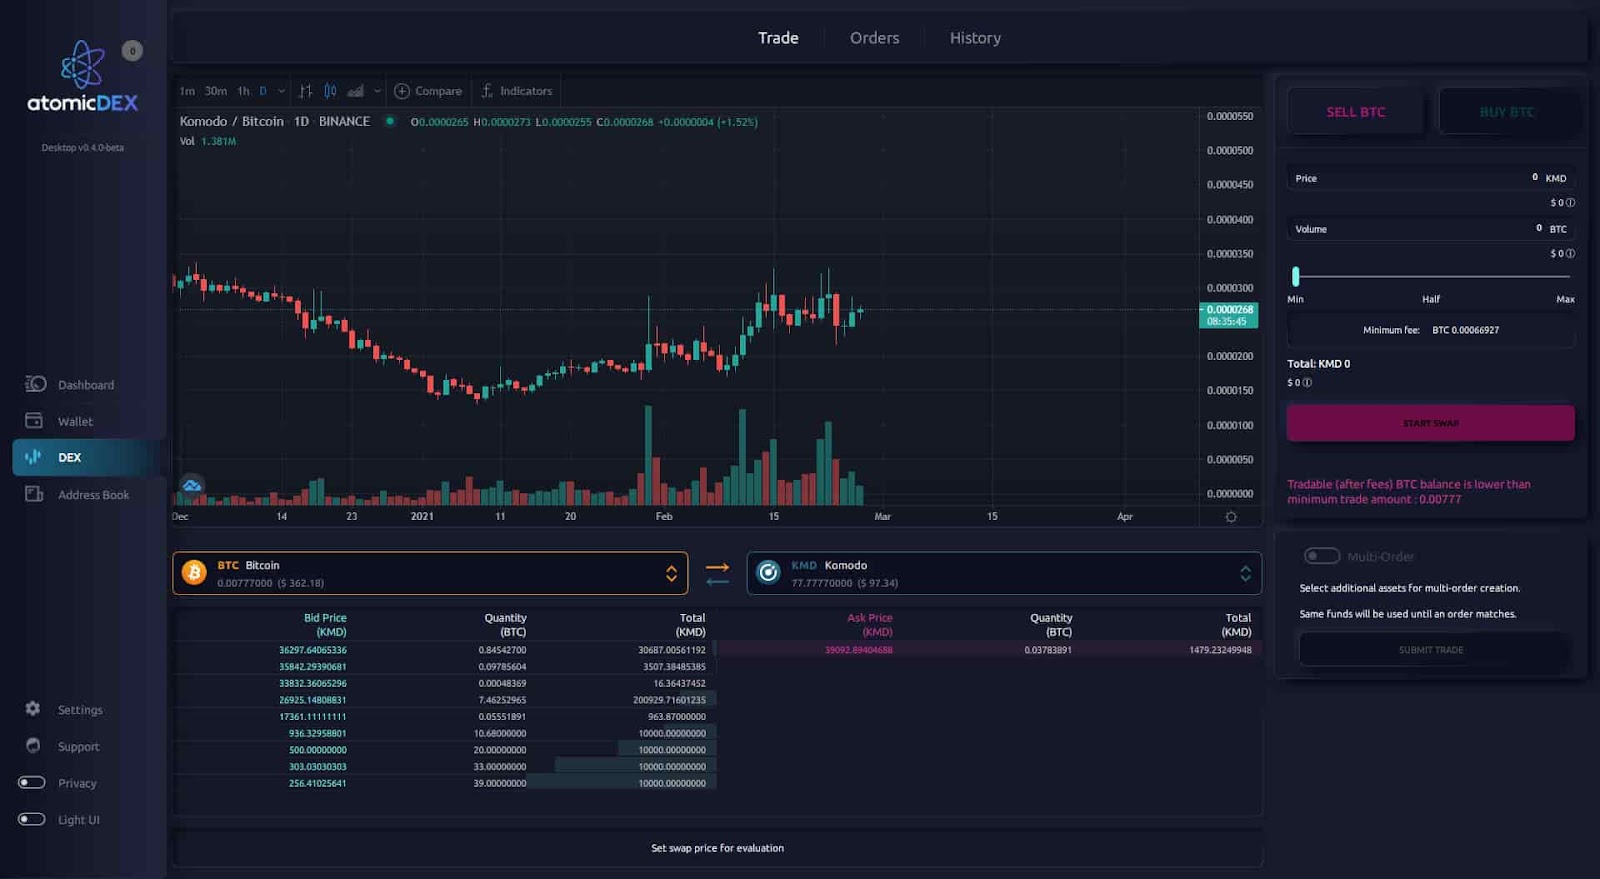1600x879 pixels.
Task: Click the atomicDEX logo
Action: coord(82,77)
